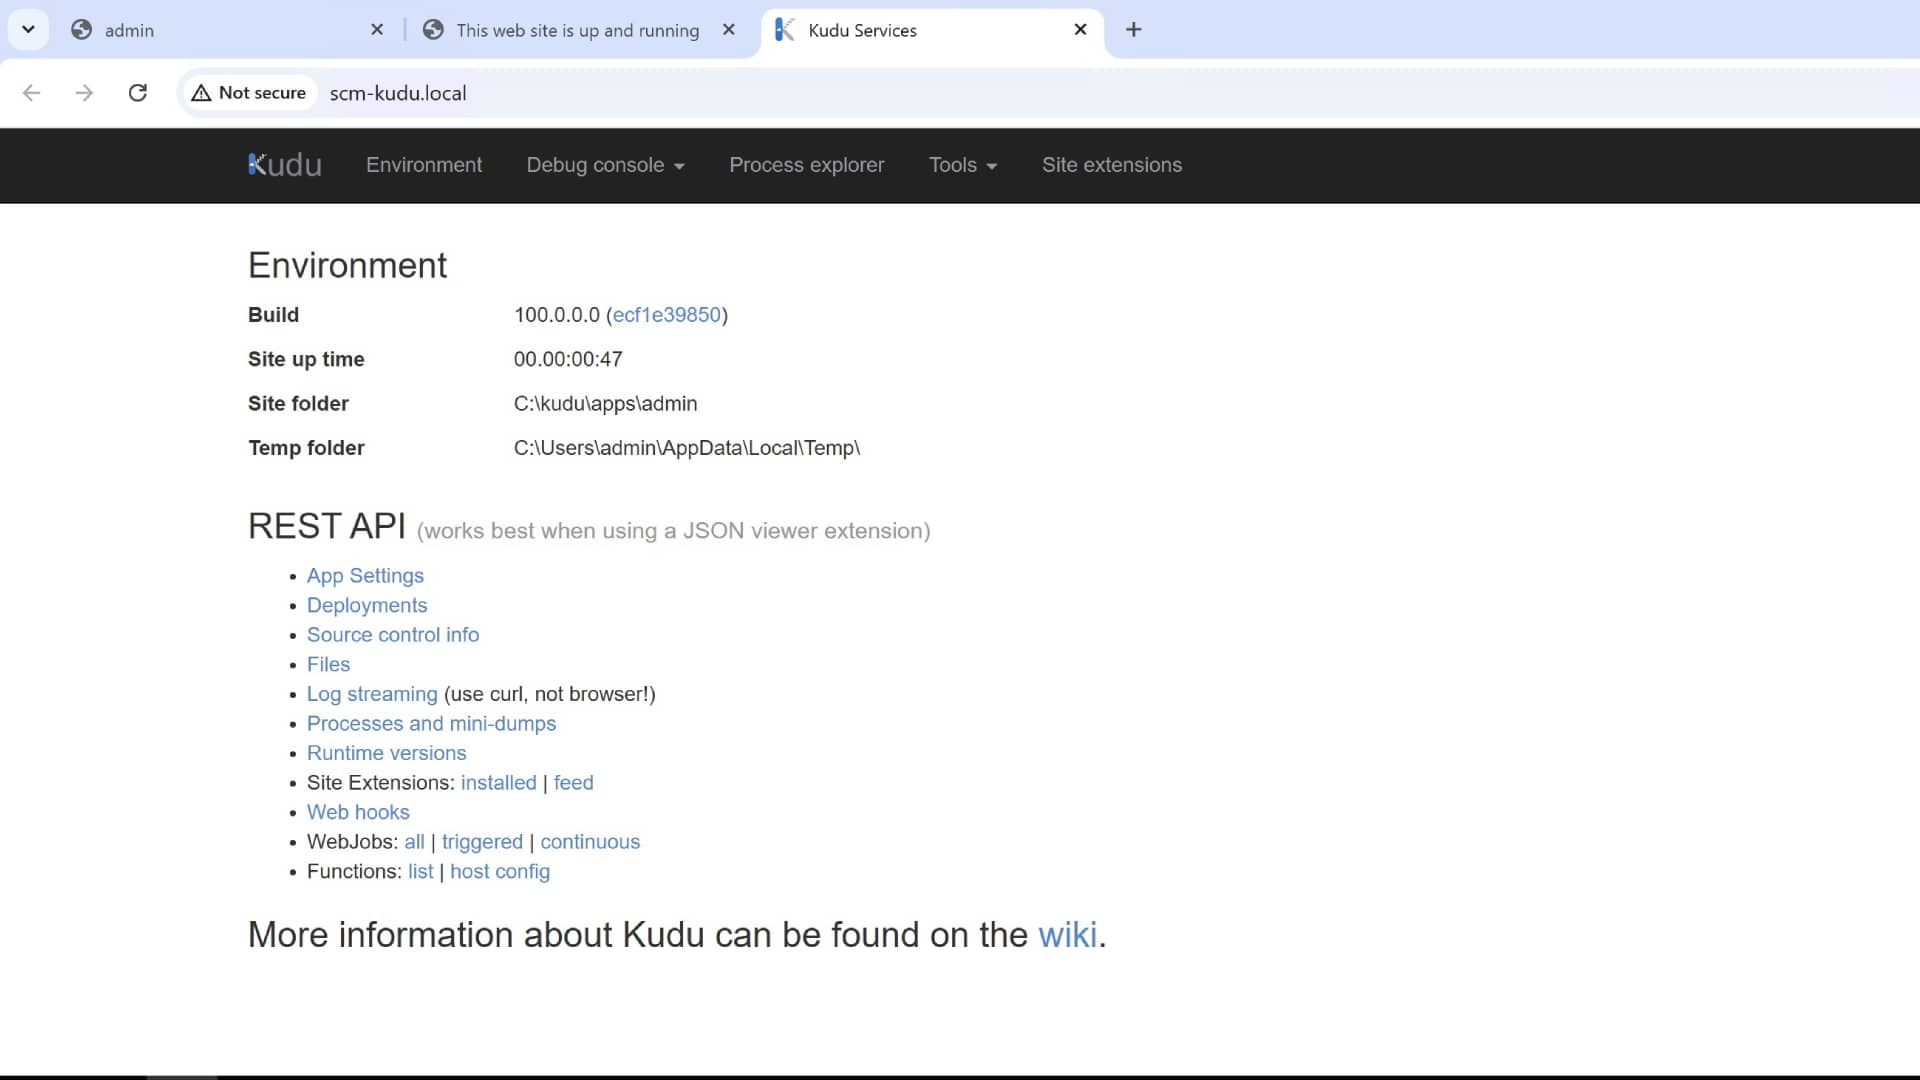
Task: Go forward using the browser forward arrow
Action: pyautogui.click(x=84, y=93)
